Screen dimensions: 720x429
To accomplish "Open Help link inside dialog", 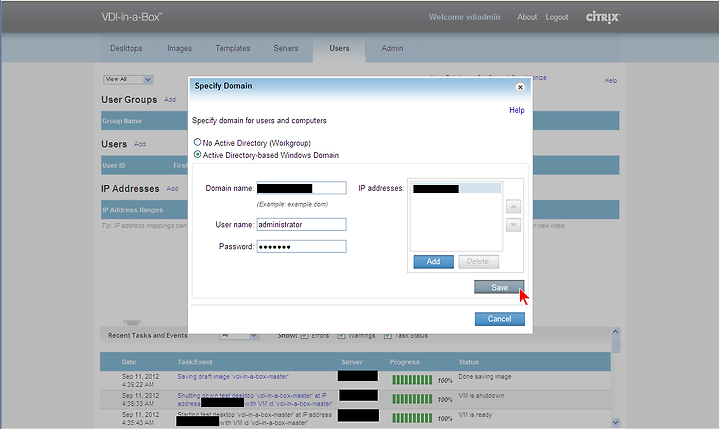I will coord(517,110).
